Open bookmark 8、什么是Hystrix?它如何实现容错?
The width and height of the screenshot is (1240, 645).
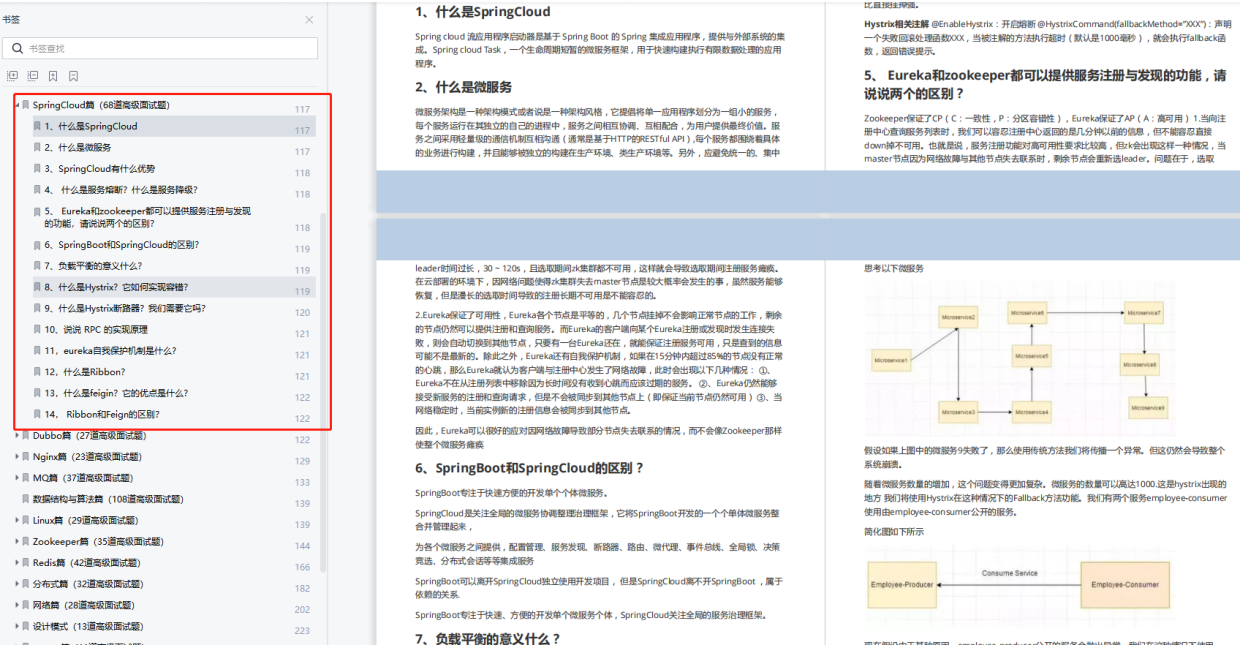(116, 287)
